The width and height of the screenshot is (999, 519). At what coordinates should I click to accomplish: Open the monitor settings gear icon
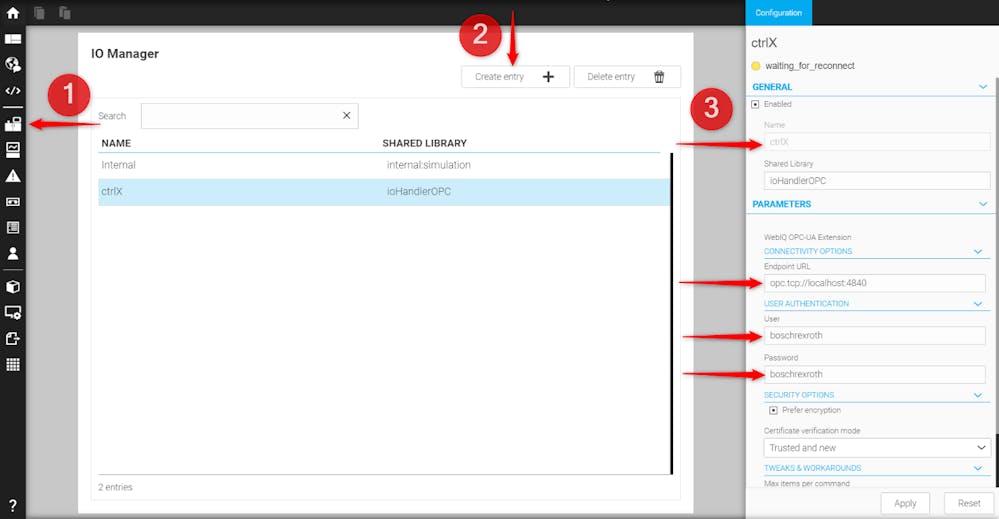(13, 312)
